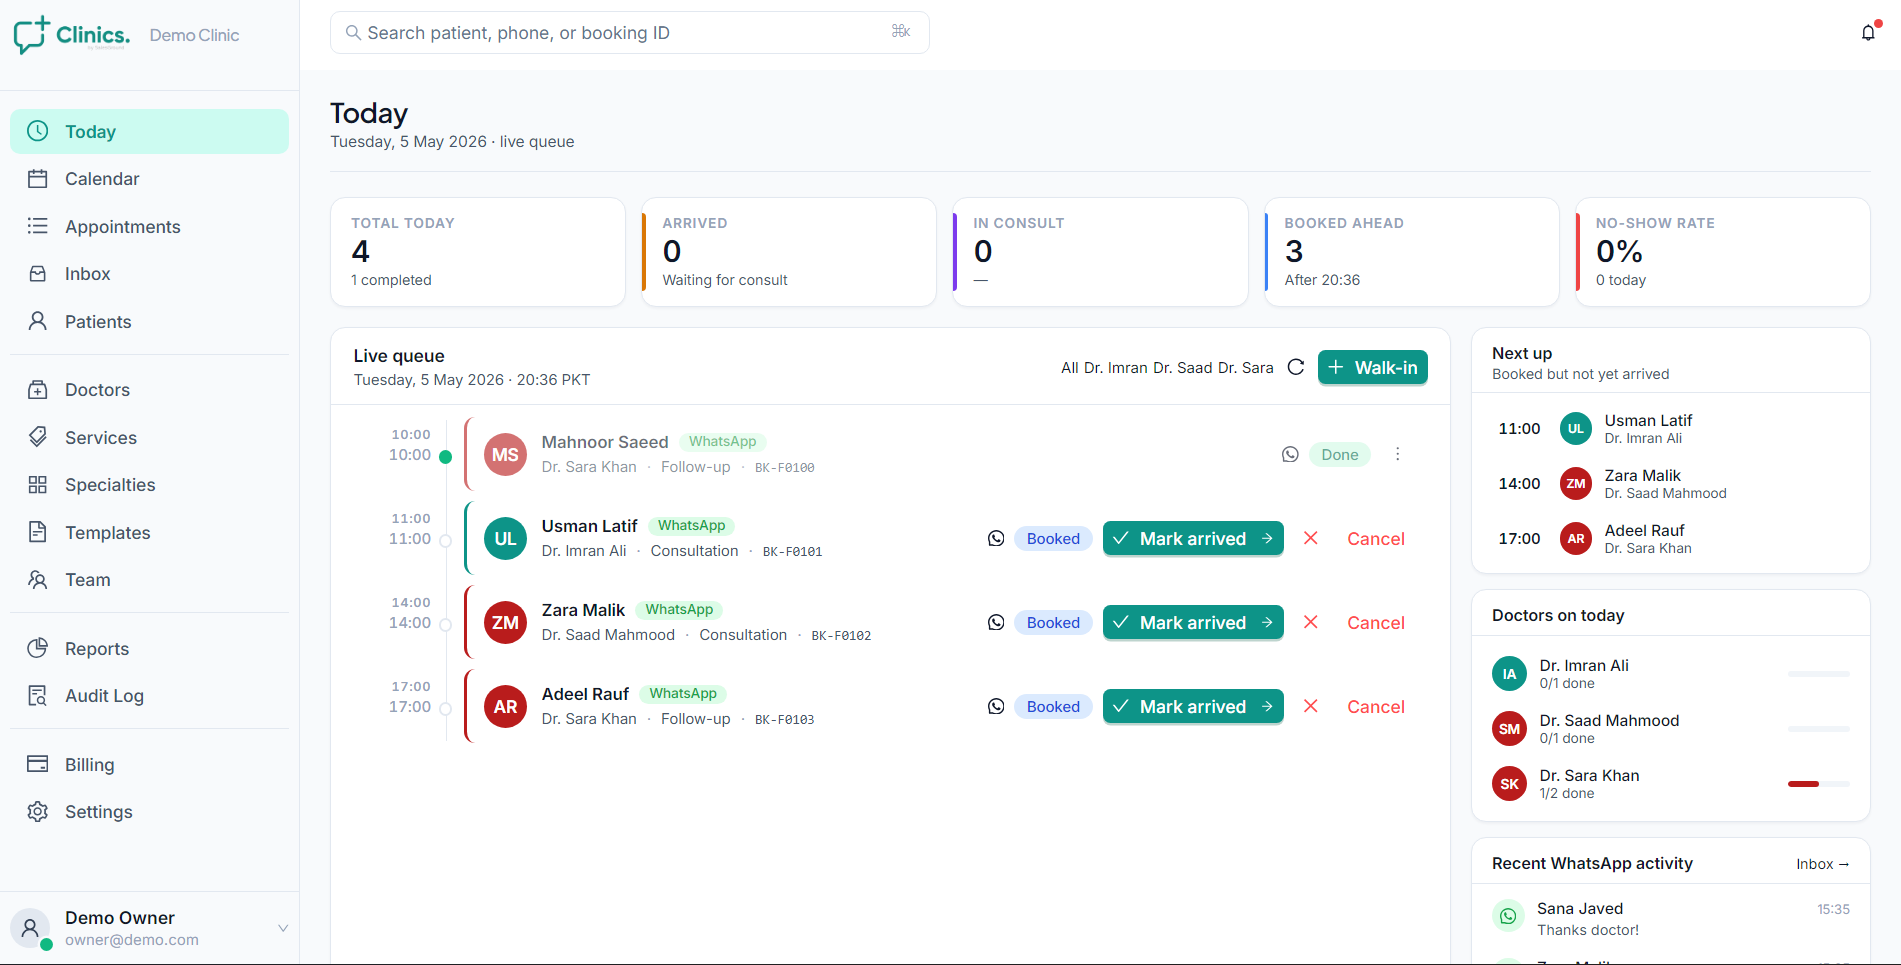Mark Adeel Rauf as arrived
This screenshot has width=1901, height=965.
(1193, 706)
